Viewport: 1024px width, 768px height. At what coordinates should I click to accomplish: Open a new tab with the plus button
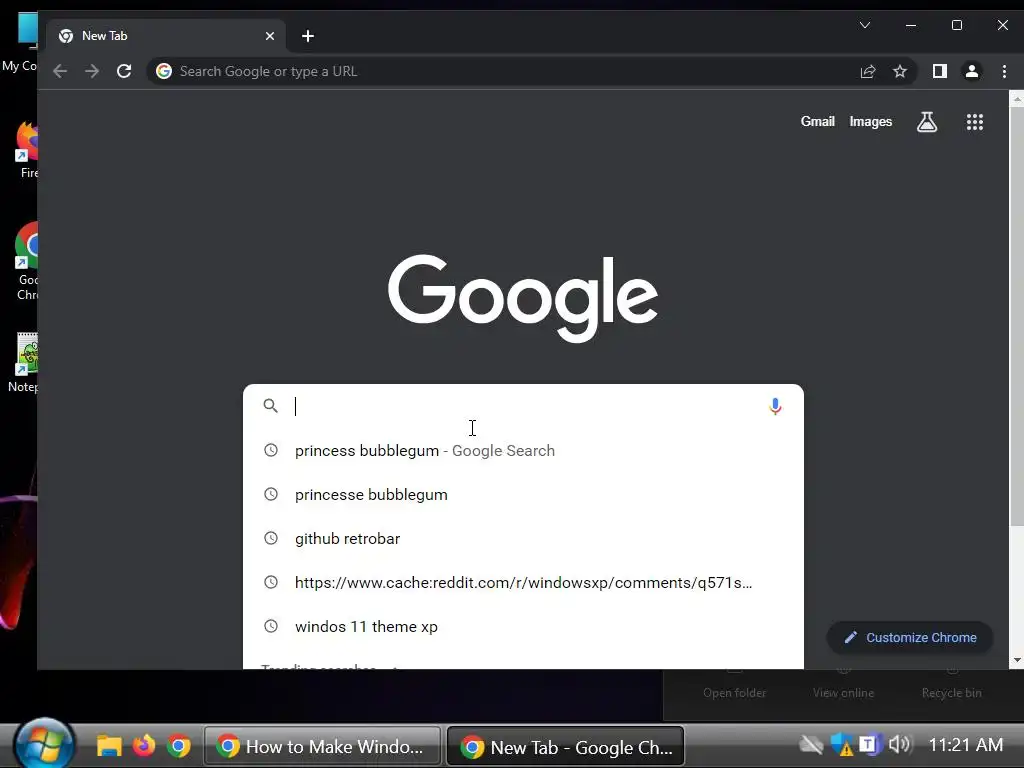coord(308,36)
